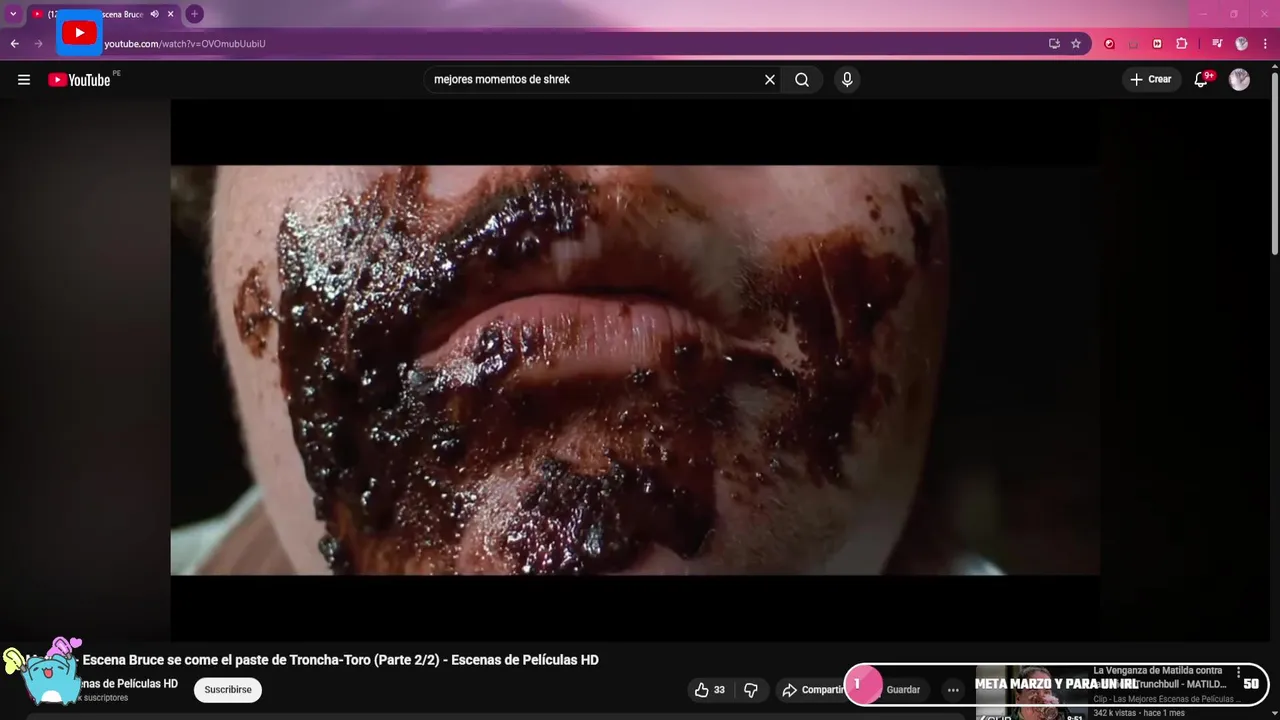Click the video title Escena Bruce text
This screenshot has width=1280, height=720.
(340, 660)
